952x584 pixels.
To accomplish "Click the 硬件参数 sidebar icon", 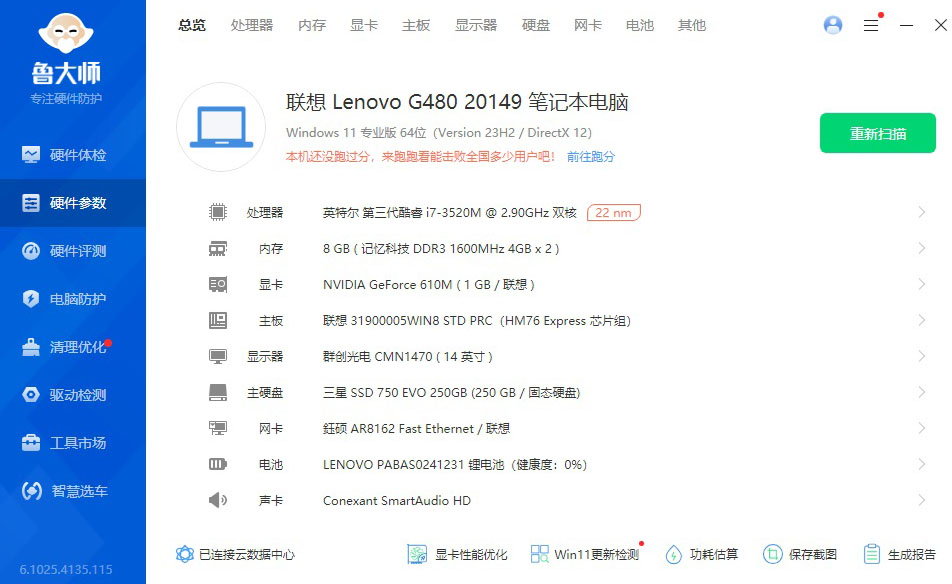I will (31, 203).
